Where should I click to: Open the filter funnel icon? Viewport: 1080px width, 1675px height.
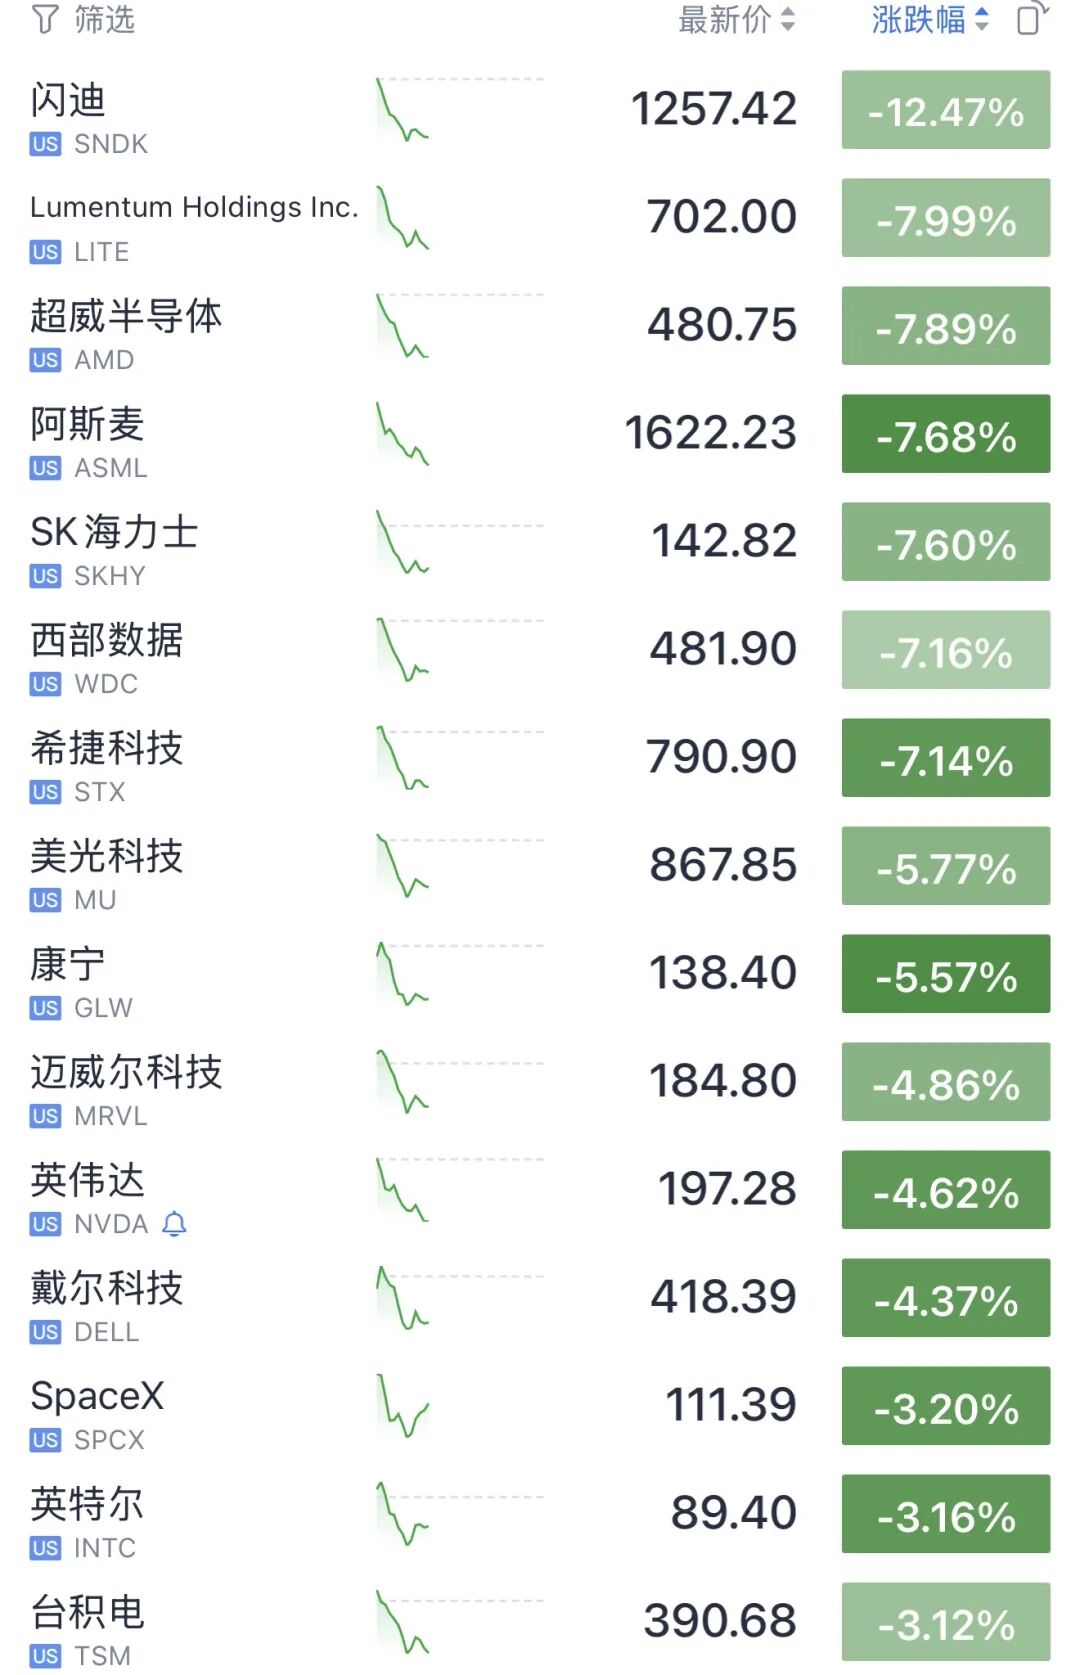(45, 19)
